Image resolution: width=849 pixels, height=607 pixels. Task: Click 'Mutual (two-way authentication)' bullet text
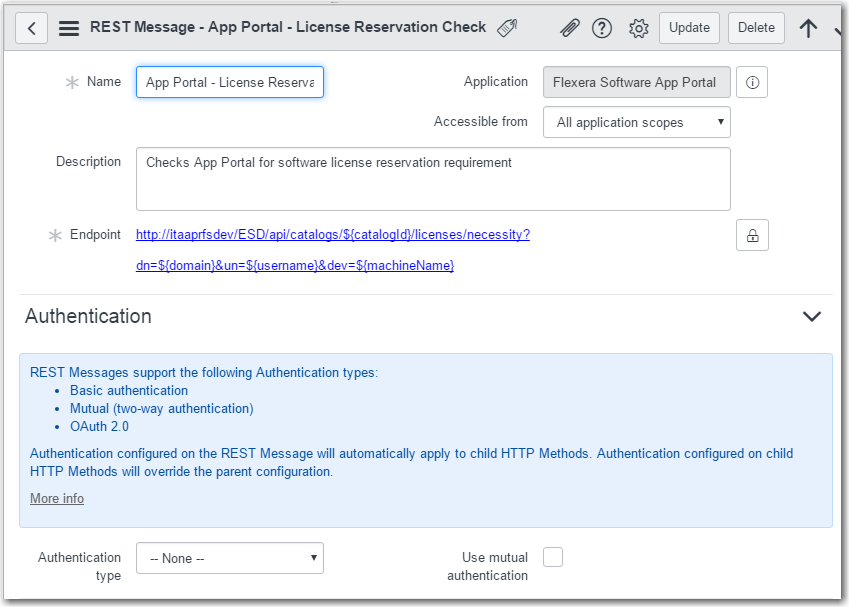[161, 408]
